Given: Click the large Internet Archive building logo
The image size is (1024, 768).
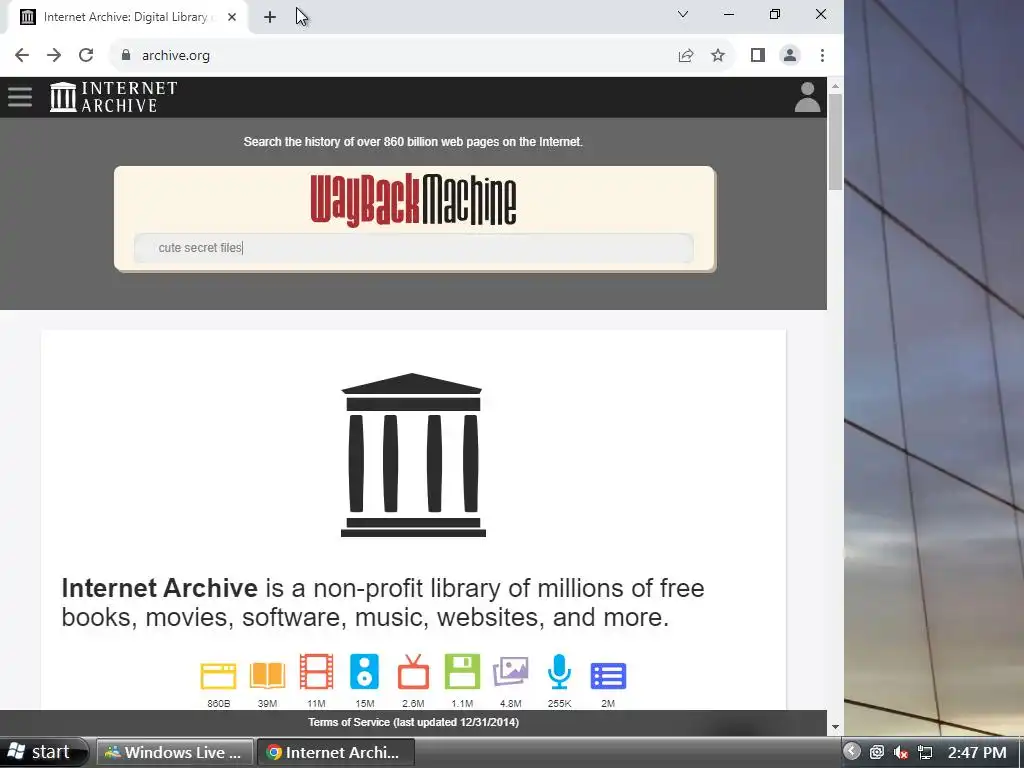Looking at the screenshot, I should click(x=413, y=455).
